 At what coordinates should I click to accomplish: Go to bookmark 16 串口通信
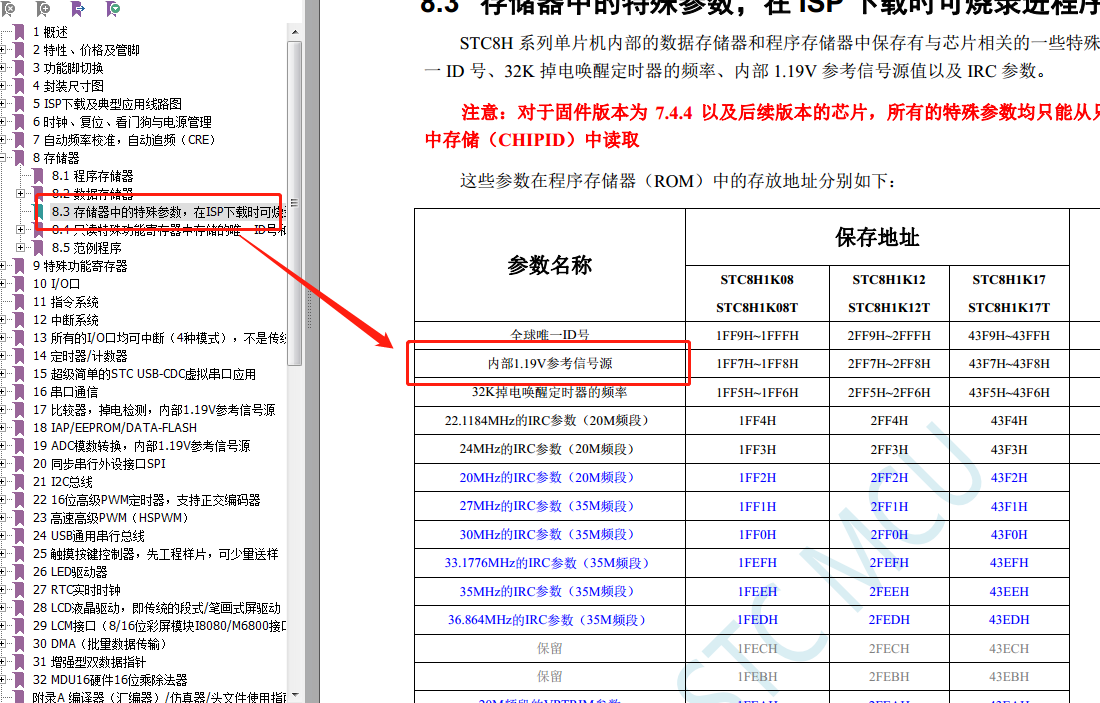tap(65, 391)
